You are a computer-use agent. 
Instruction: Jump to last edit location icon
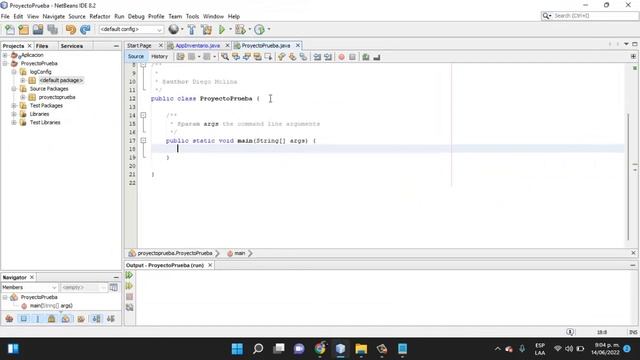tap(180, 57)
